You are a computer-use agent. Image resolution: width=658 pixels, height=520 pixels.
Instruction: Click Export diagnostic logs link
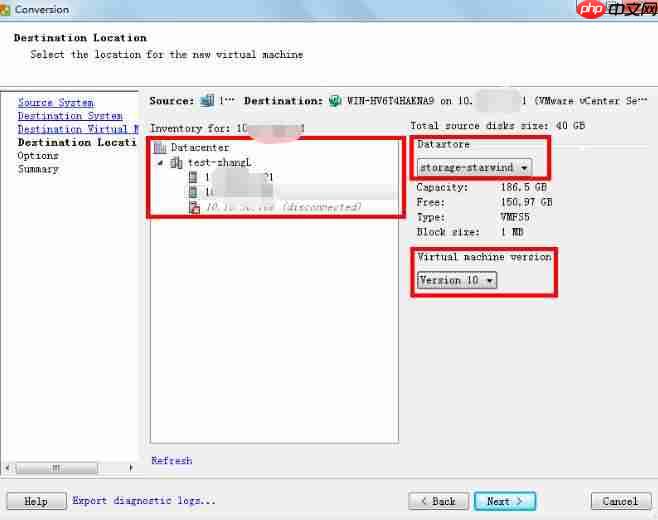143,501
